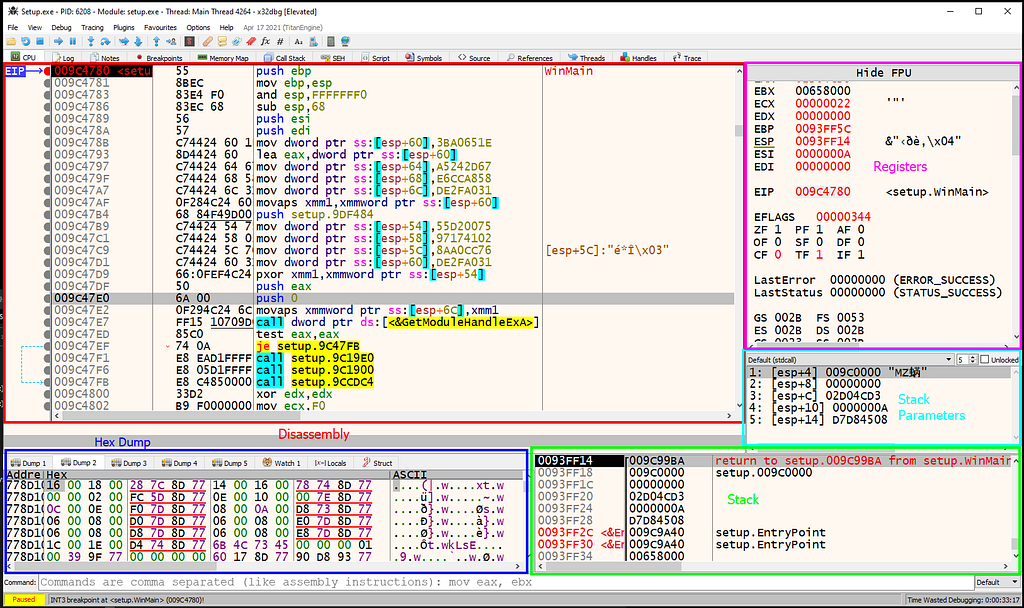Viewport: 1024px width, 608px height.
Task: Toggle breakpoint bullet at address 009C47C1
Action: [47, 238]
